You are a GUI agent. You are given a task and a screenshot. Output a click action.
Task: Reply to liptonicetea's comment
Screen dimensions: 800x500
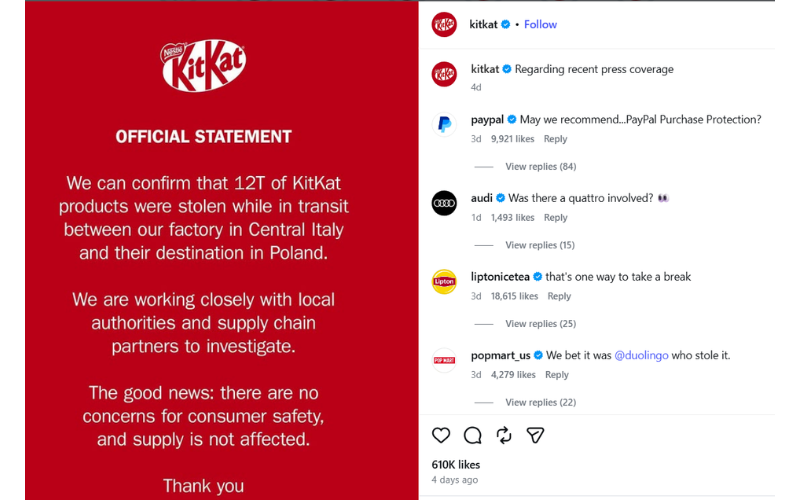click(559, 296)
